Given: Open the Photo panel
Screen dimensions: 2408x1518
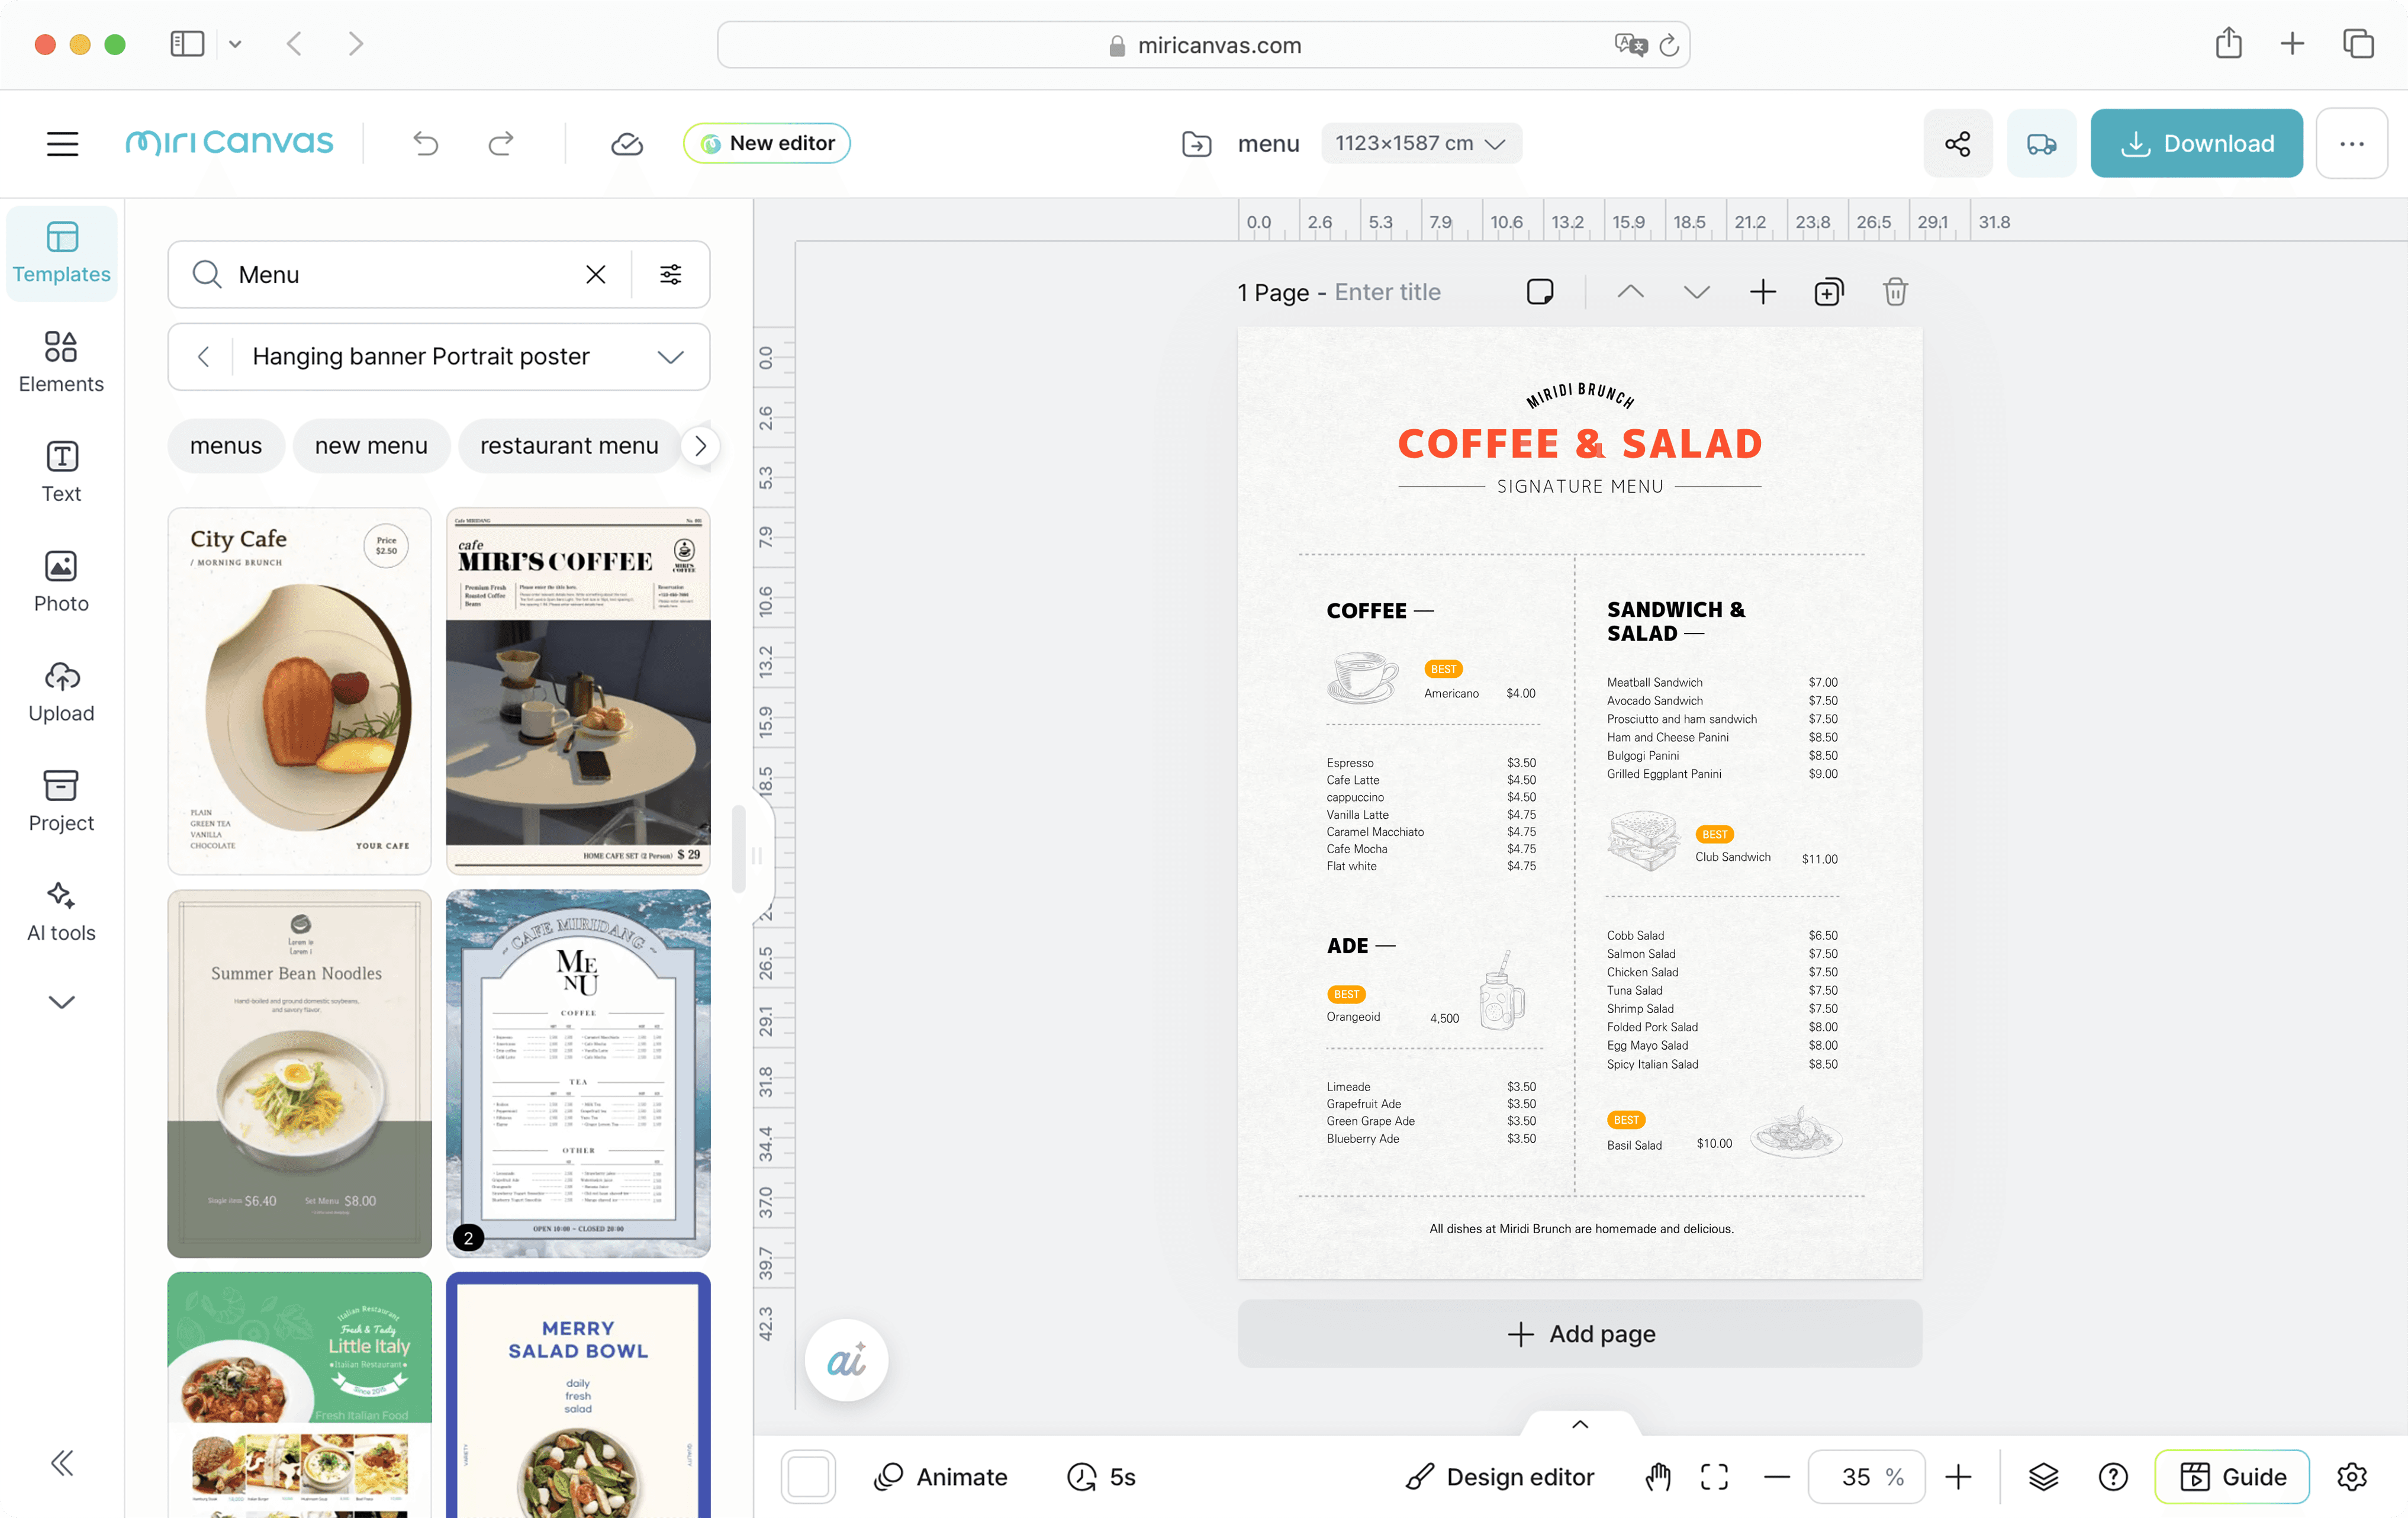Looking at the screenshot, I should point(61,580).
